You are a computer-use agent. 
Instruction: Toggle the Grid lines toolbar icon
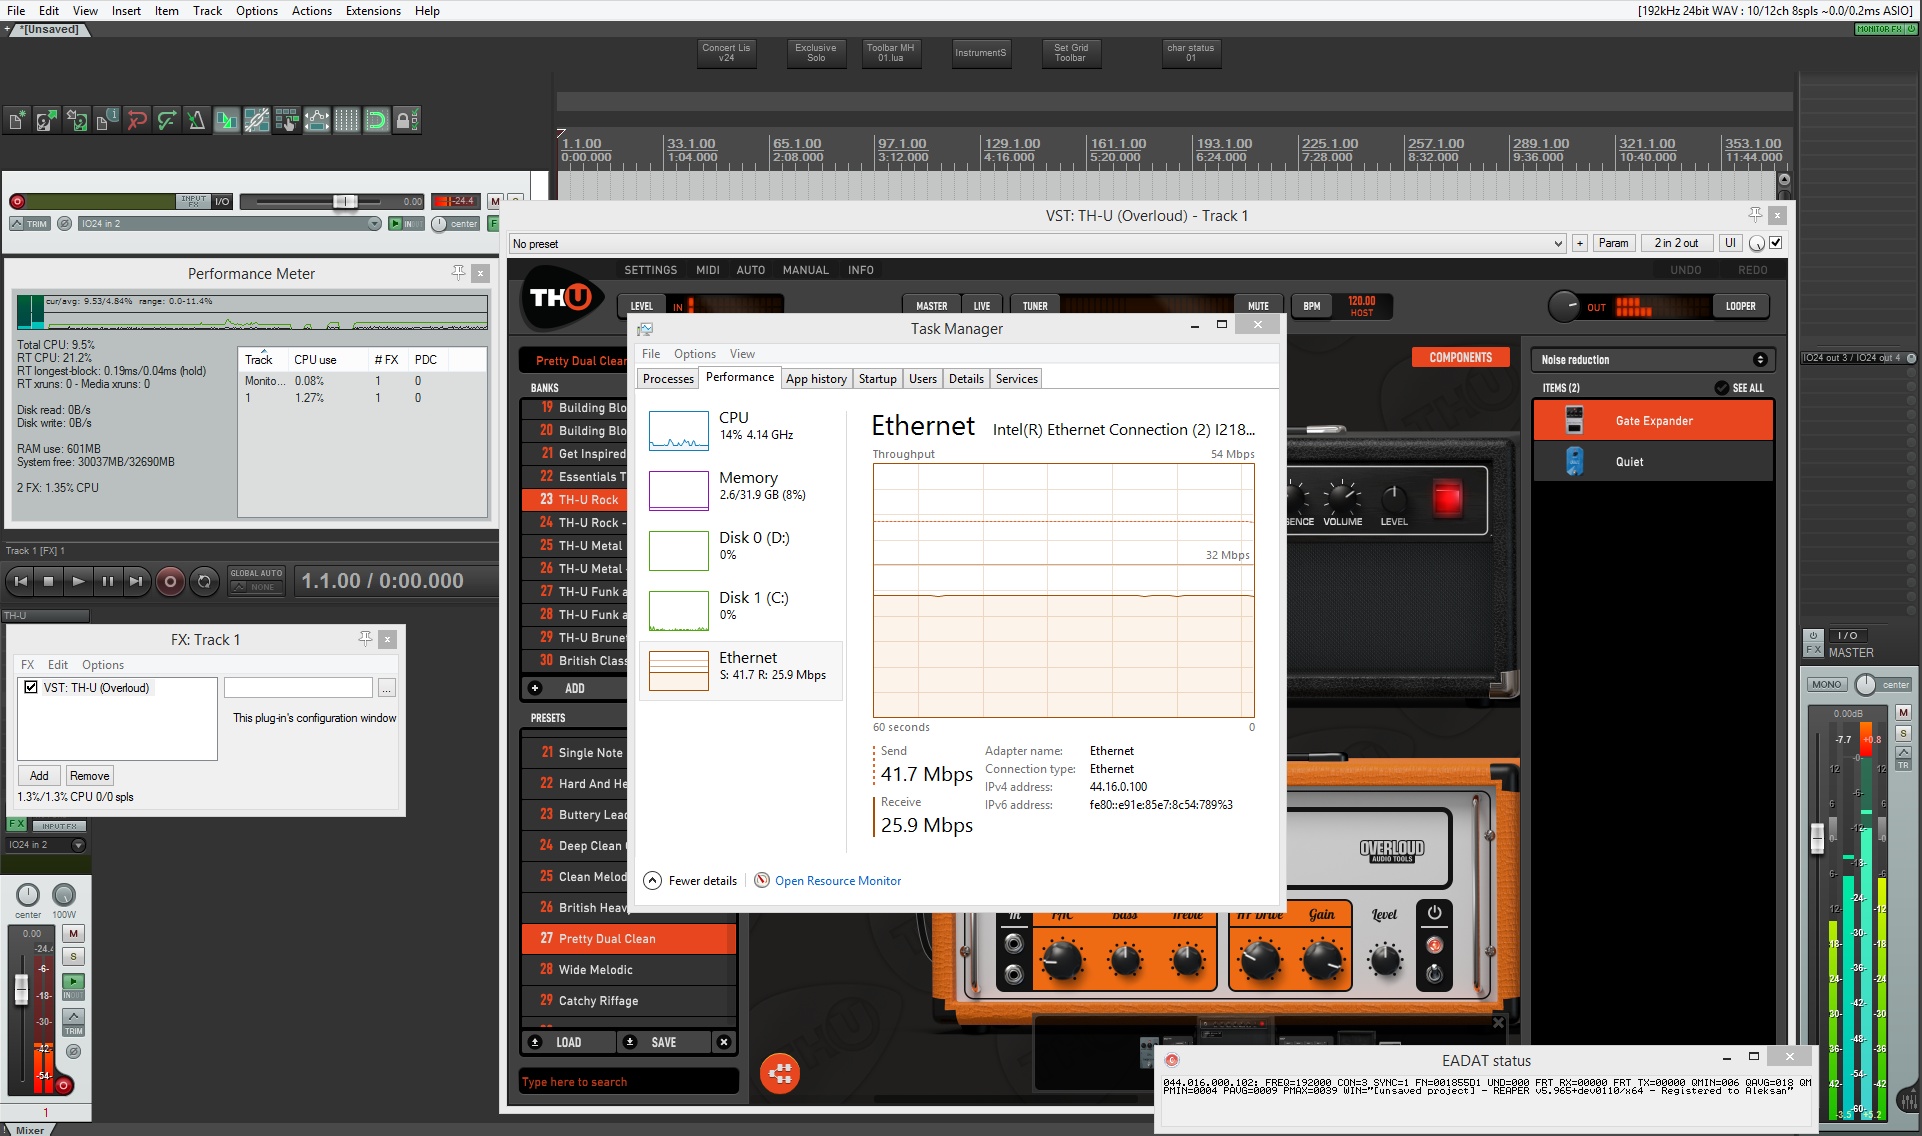point(347,121)
